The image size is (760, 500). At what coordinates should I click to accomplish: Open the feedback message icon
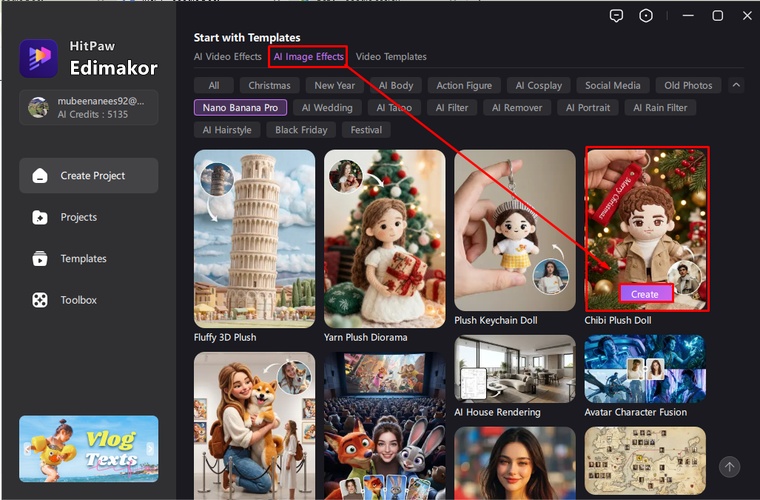point(616,16)
